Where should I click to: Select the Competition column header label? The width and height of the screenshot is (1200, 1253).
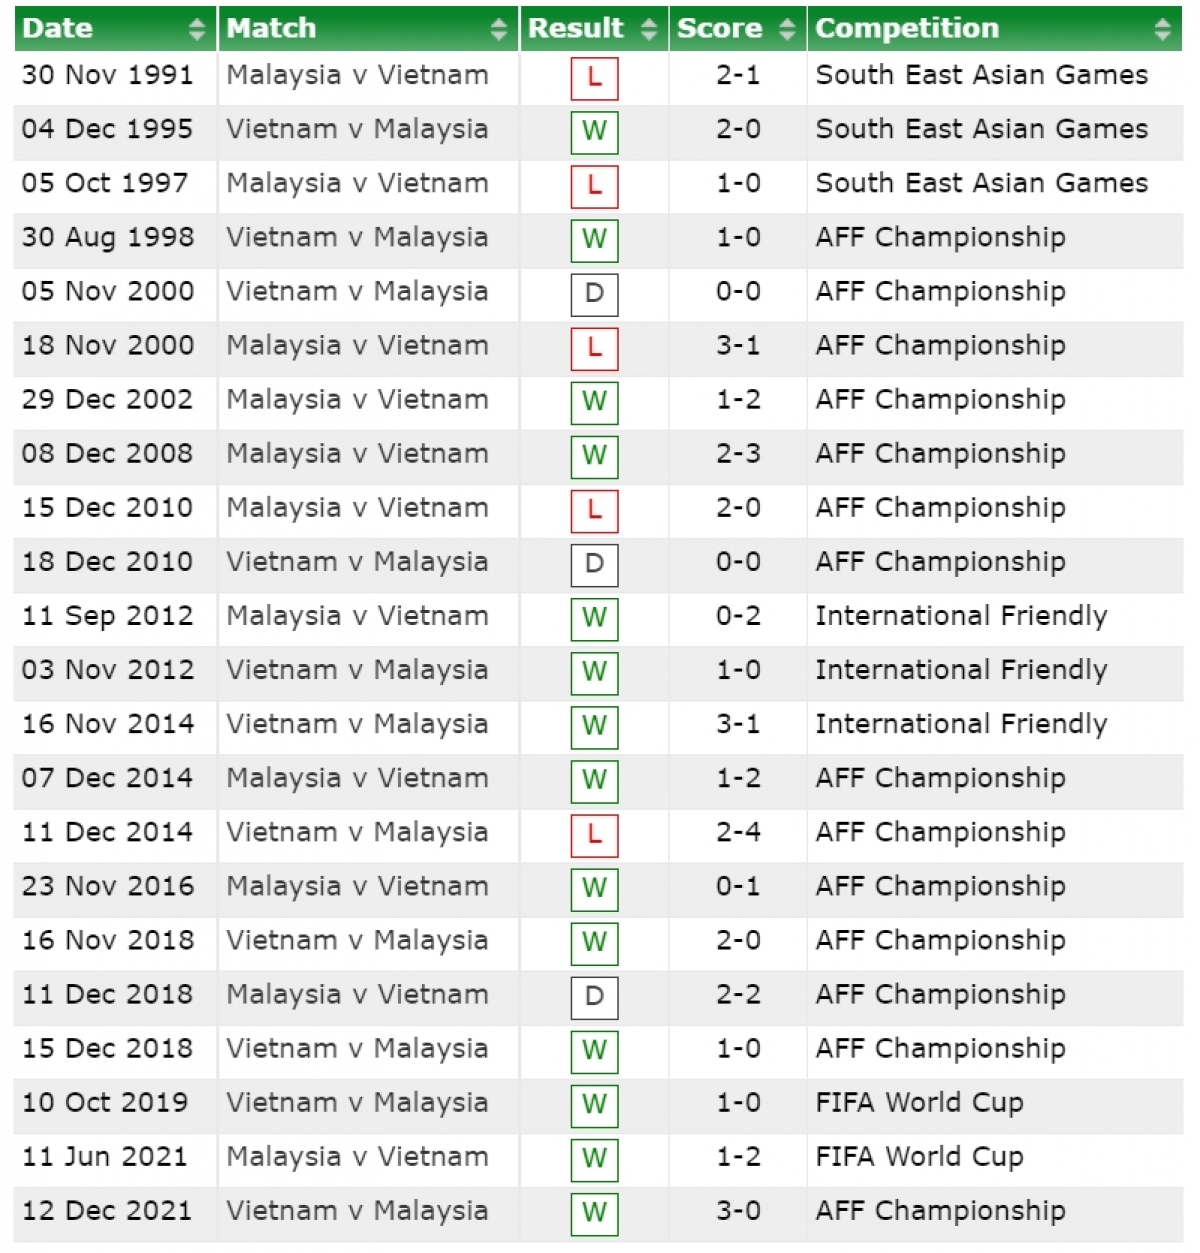click(907, 28)
